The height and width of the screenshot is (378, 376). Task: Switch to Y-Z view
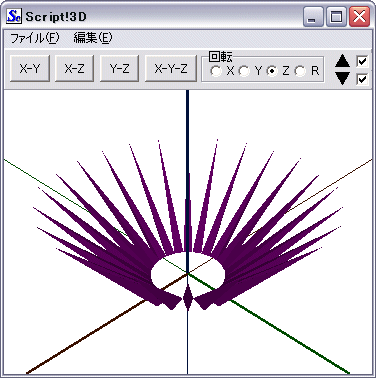coord(119,69)
